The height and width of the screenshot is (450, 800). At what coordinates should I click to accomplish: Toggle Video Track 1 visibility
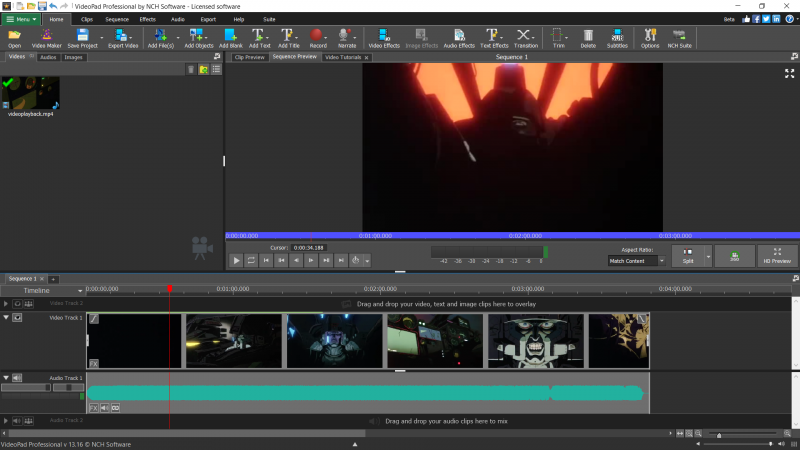(x=17, y=317)
